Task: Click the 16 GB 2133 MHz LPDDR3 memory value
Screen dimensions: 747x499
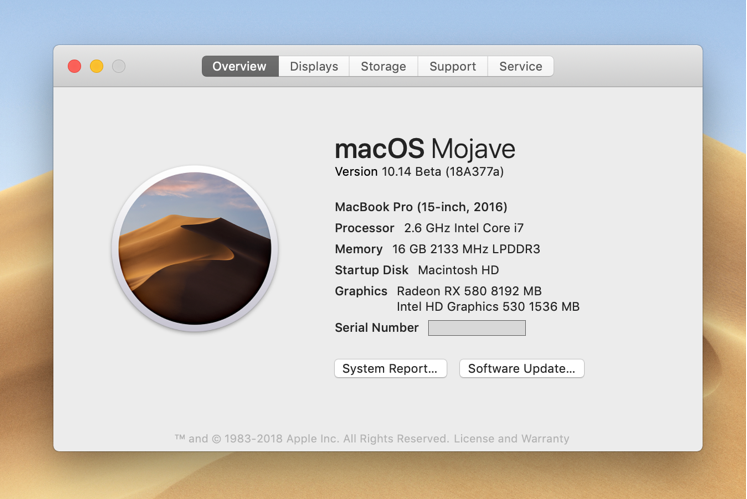Action: [x=465, y=249]
